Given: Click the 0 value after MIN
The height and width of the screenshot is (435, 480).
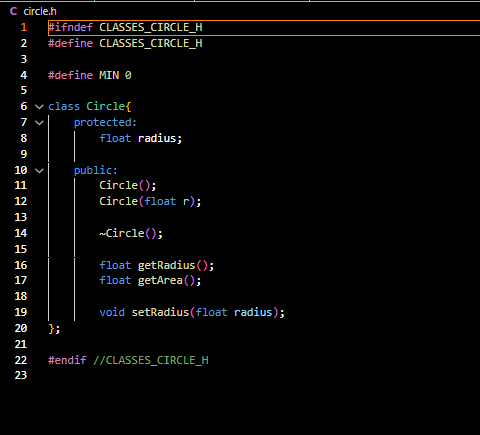Looking at the screenshot, I should point(128,75).
